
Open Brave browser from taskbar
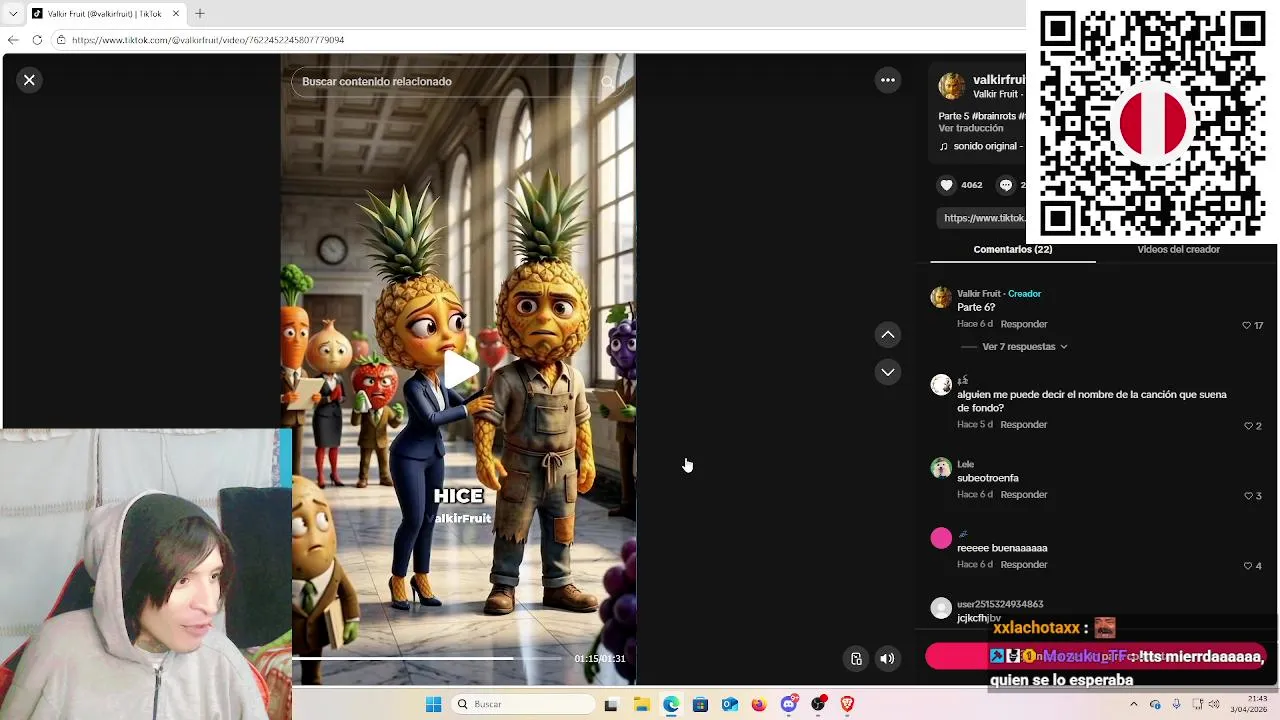[x=848, y=705]
